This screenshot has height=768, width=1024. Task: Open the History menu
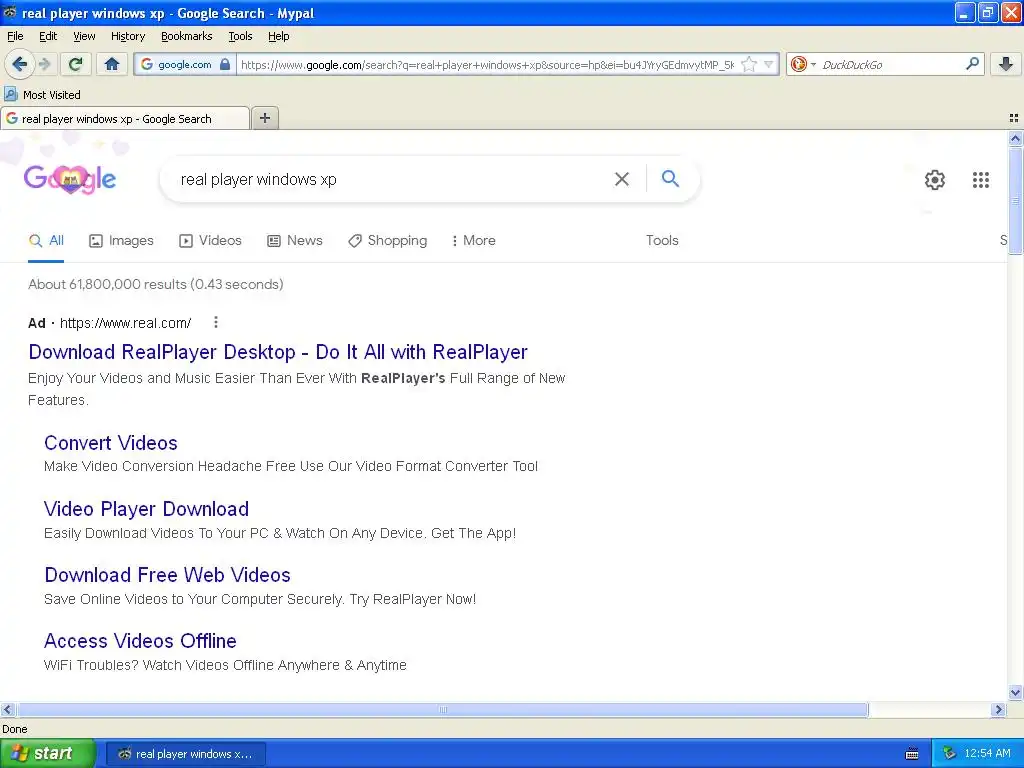point(127,36)
